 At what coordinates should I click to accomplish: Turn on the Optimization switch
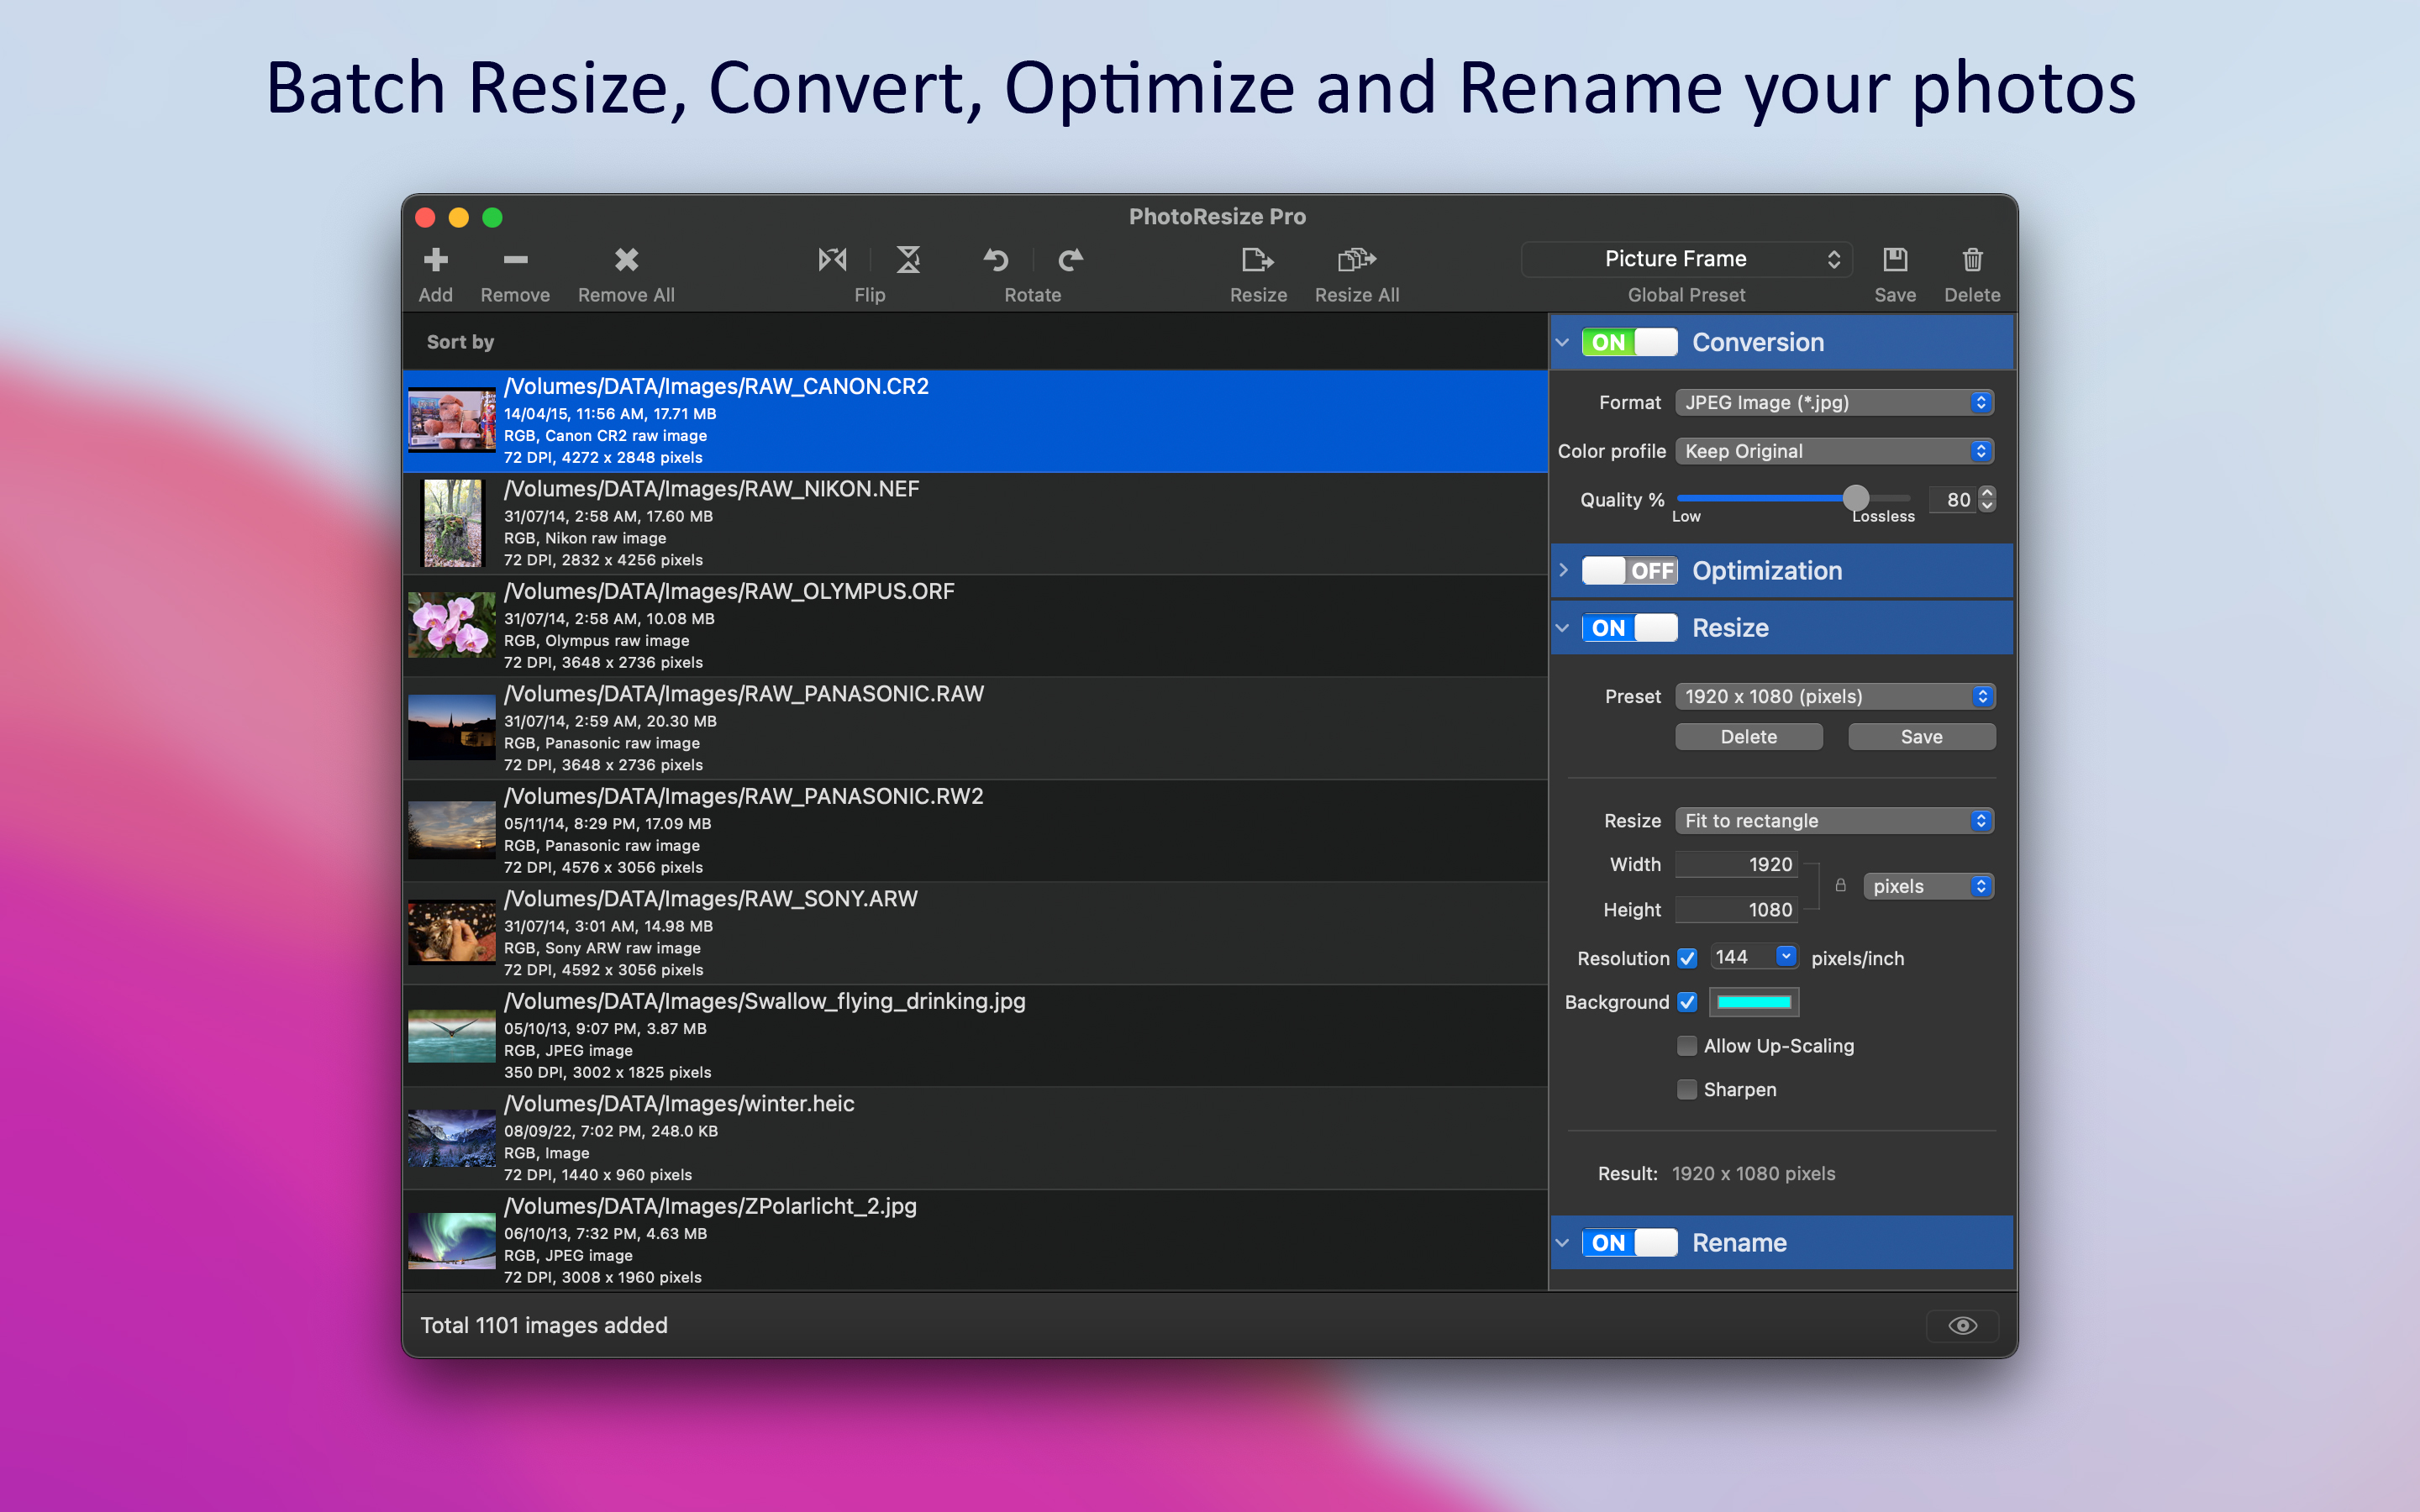[x=1629, y=570]
